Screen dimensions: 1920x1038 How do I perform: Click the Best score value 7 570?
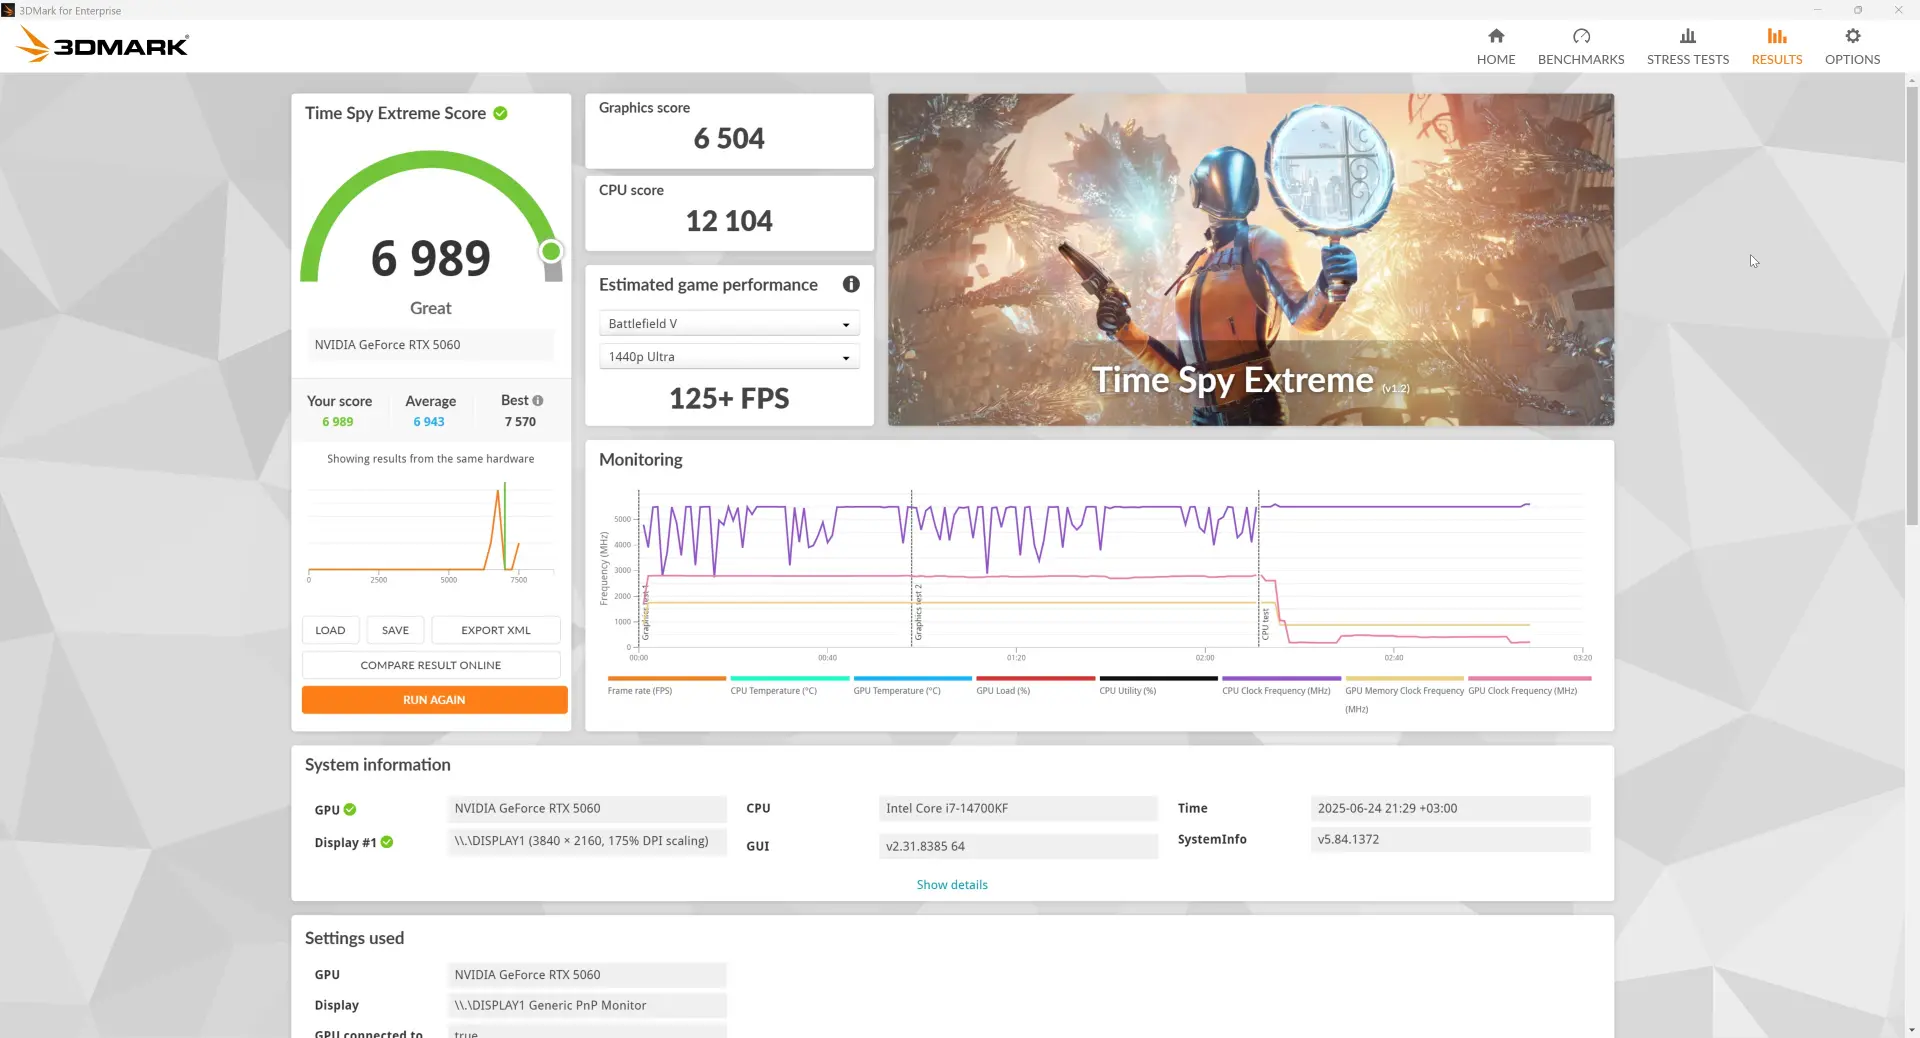pos(520,422)
